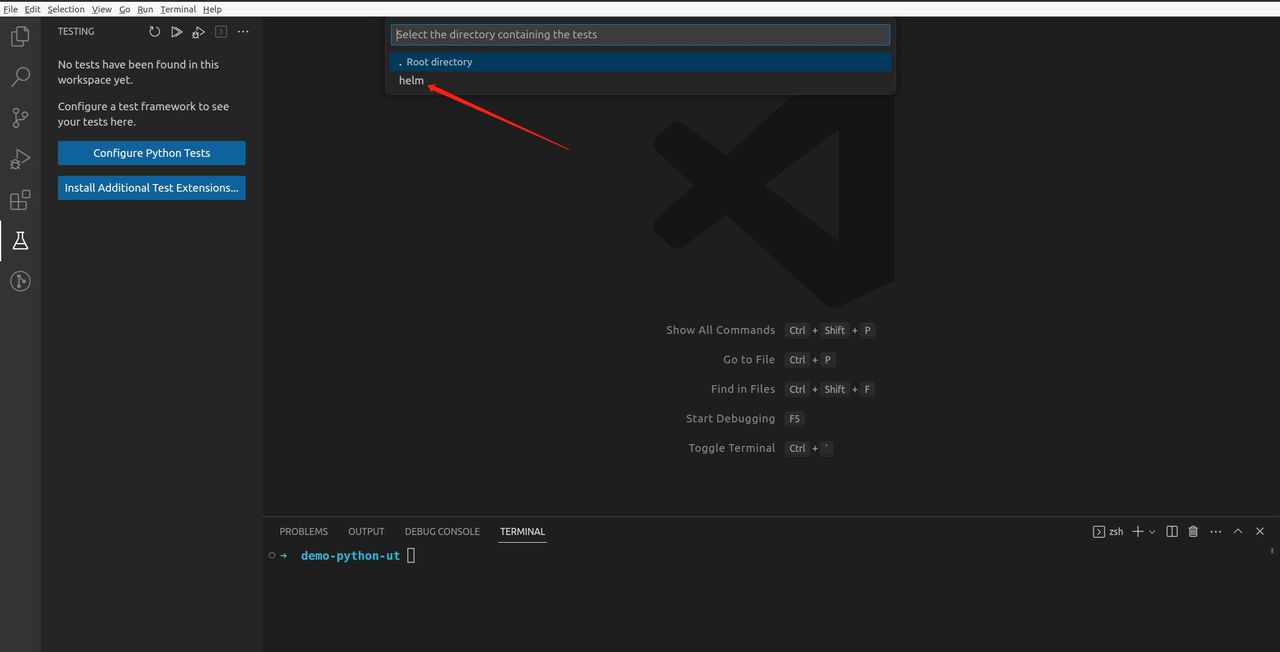Click the Toggle Terminal hint

731,448
